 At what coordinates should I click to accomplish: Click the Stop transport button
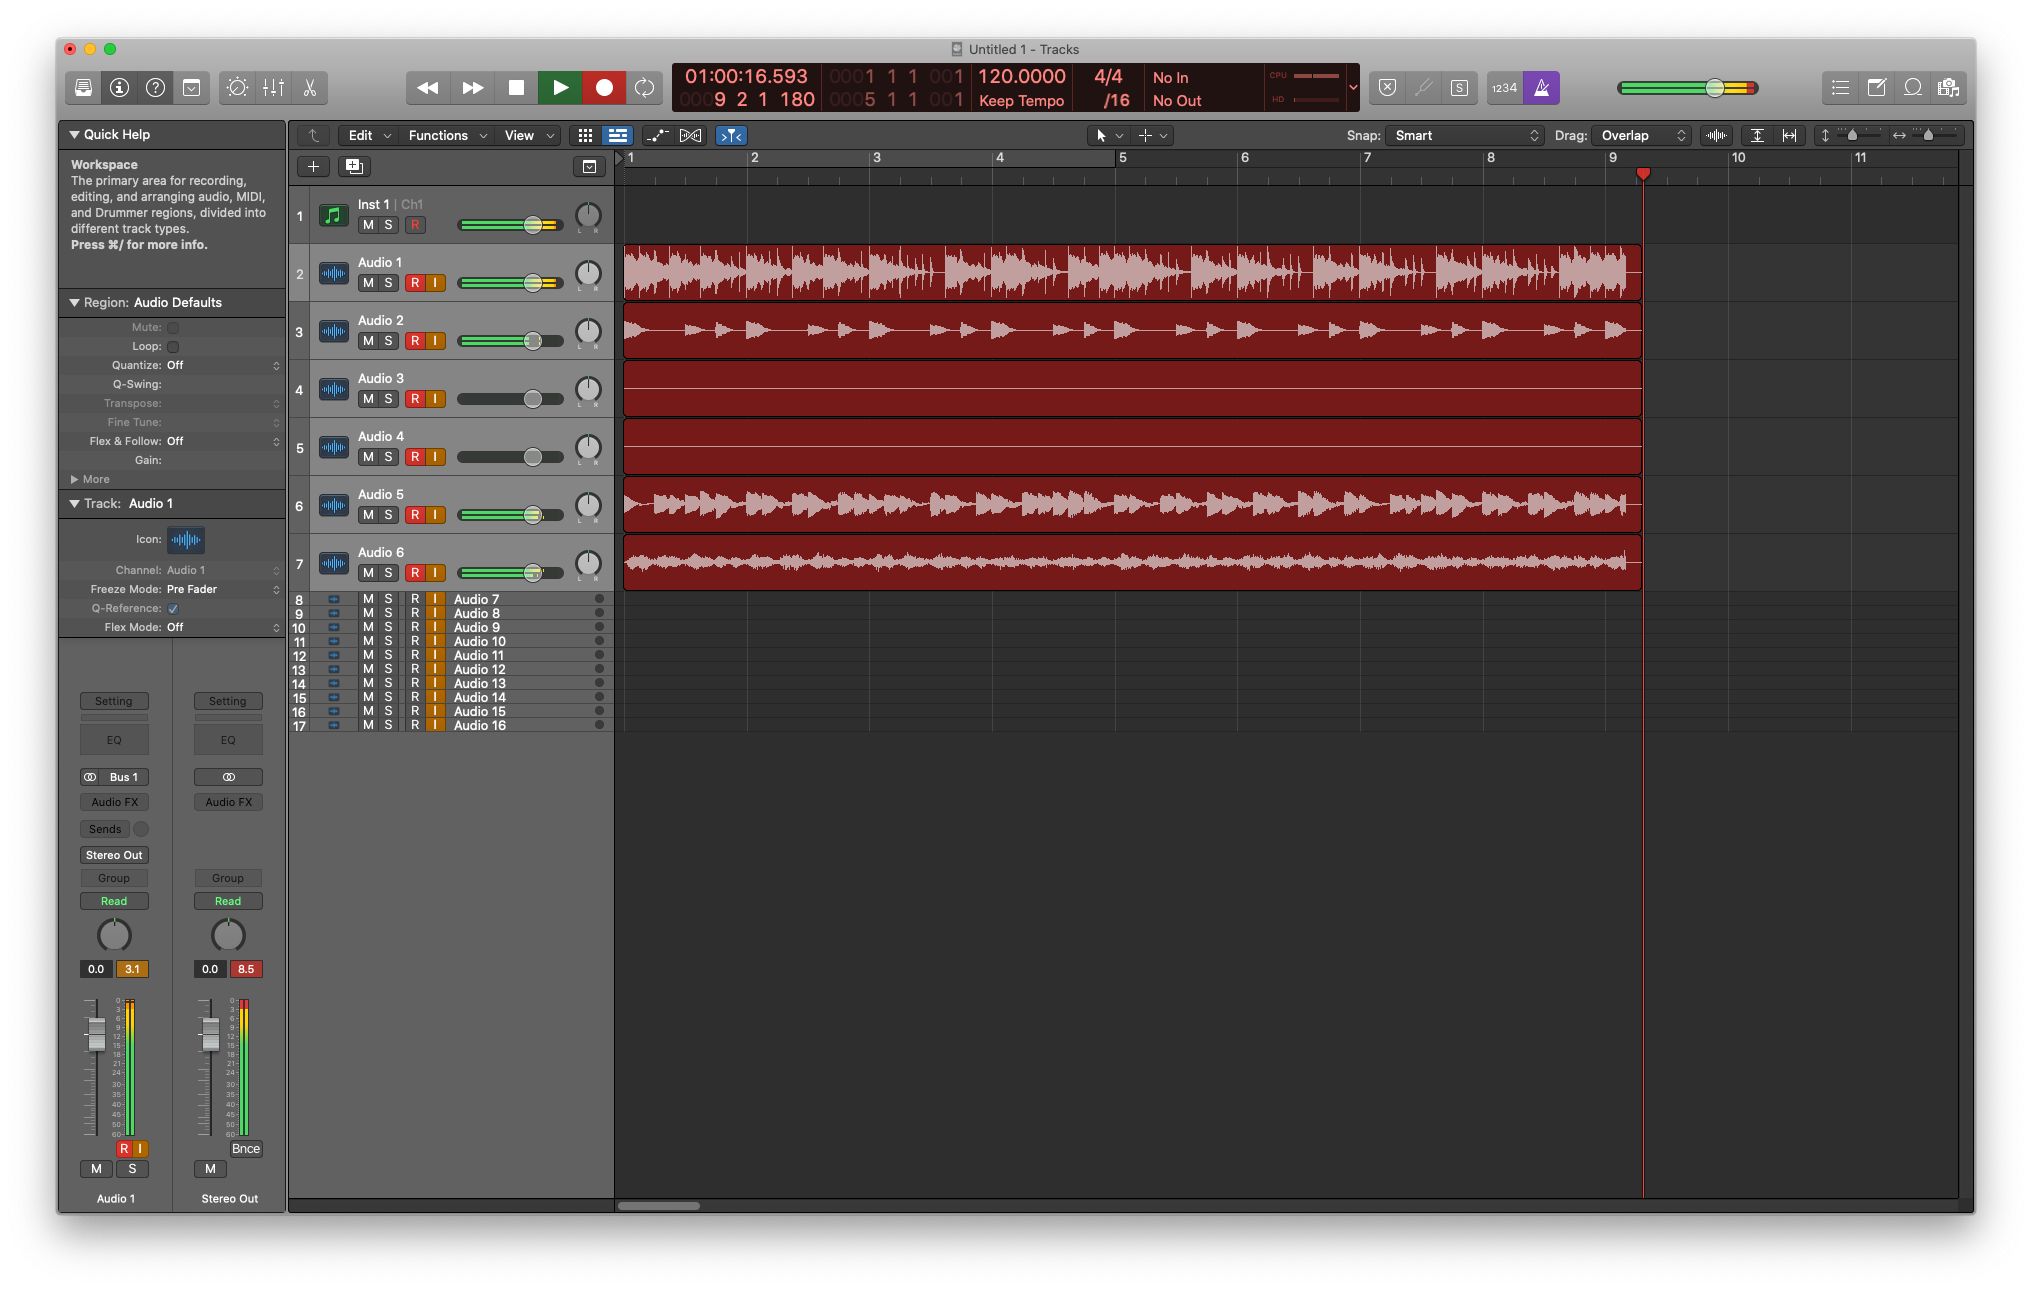pyautogui.click(x=516, y=88)
